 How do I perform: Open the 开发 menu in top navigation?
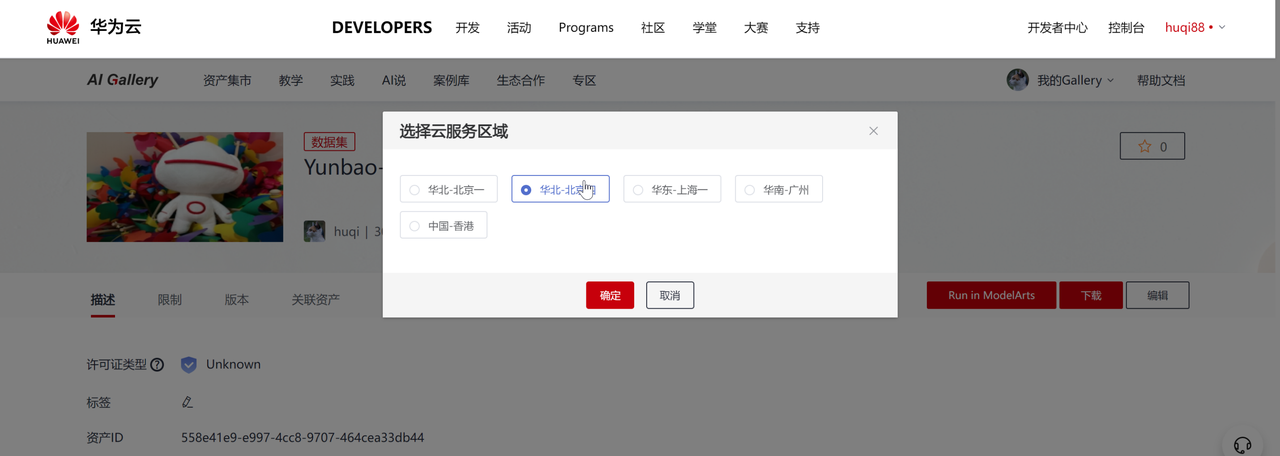coord(468,28)
